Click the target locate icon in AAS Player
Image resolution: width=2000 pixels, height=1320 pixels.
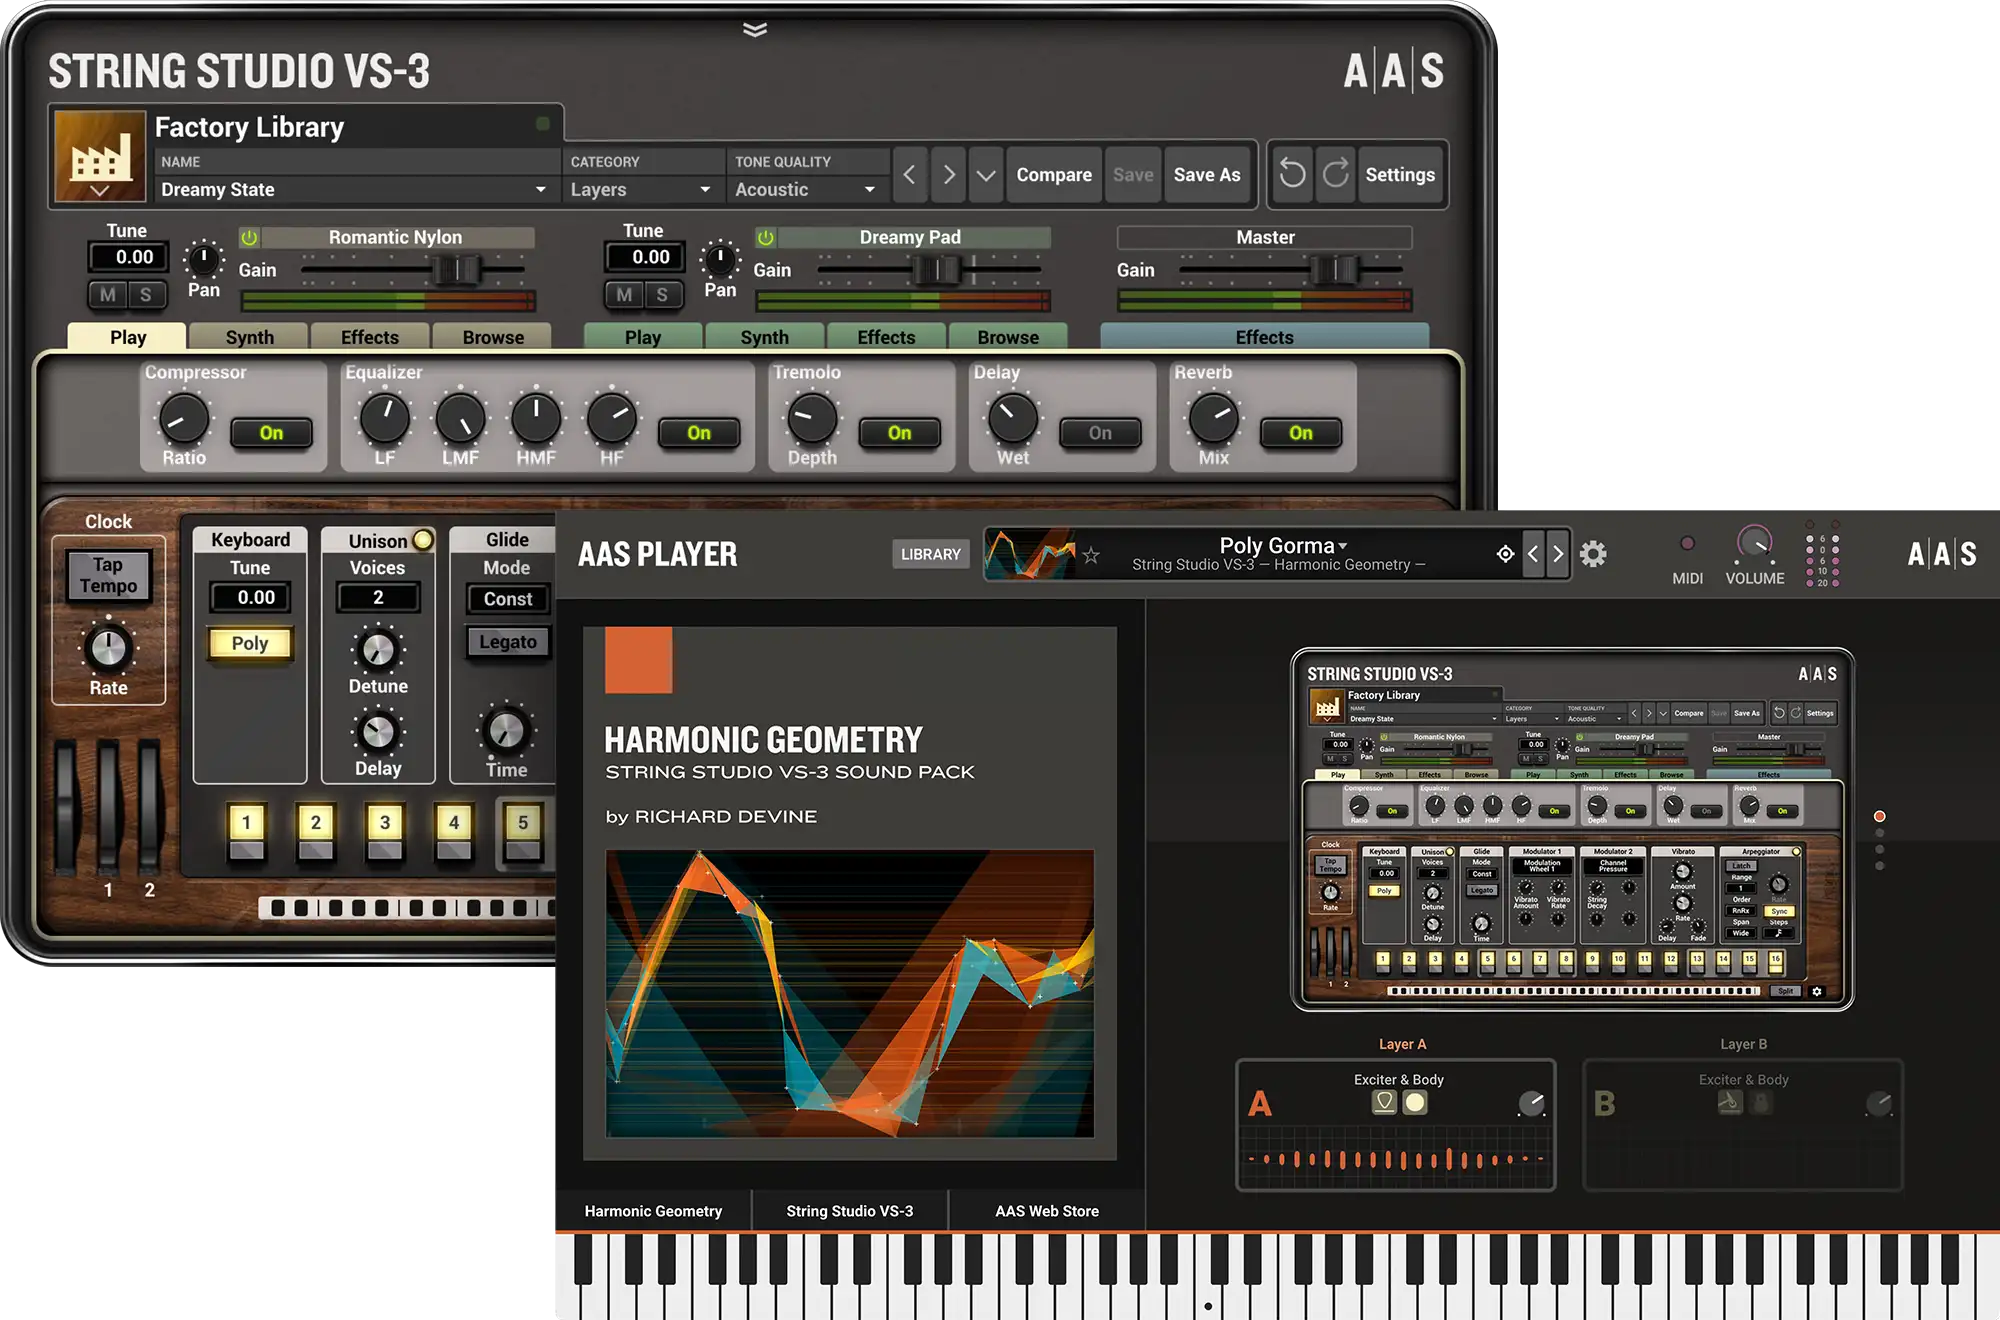[1505, 553]
